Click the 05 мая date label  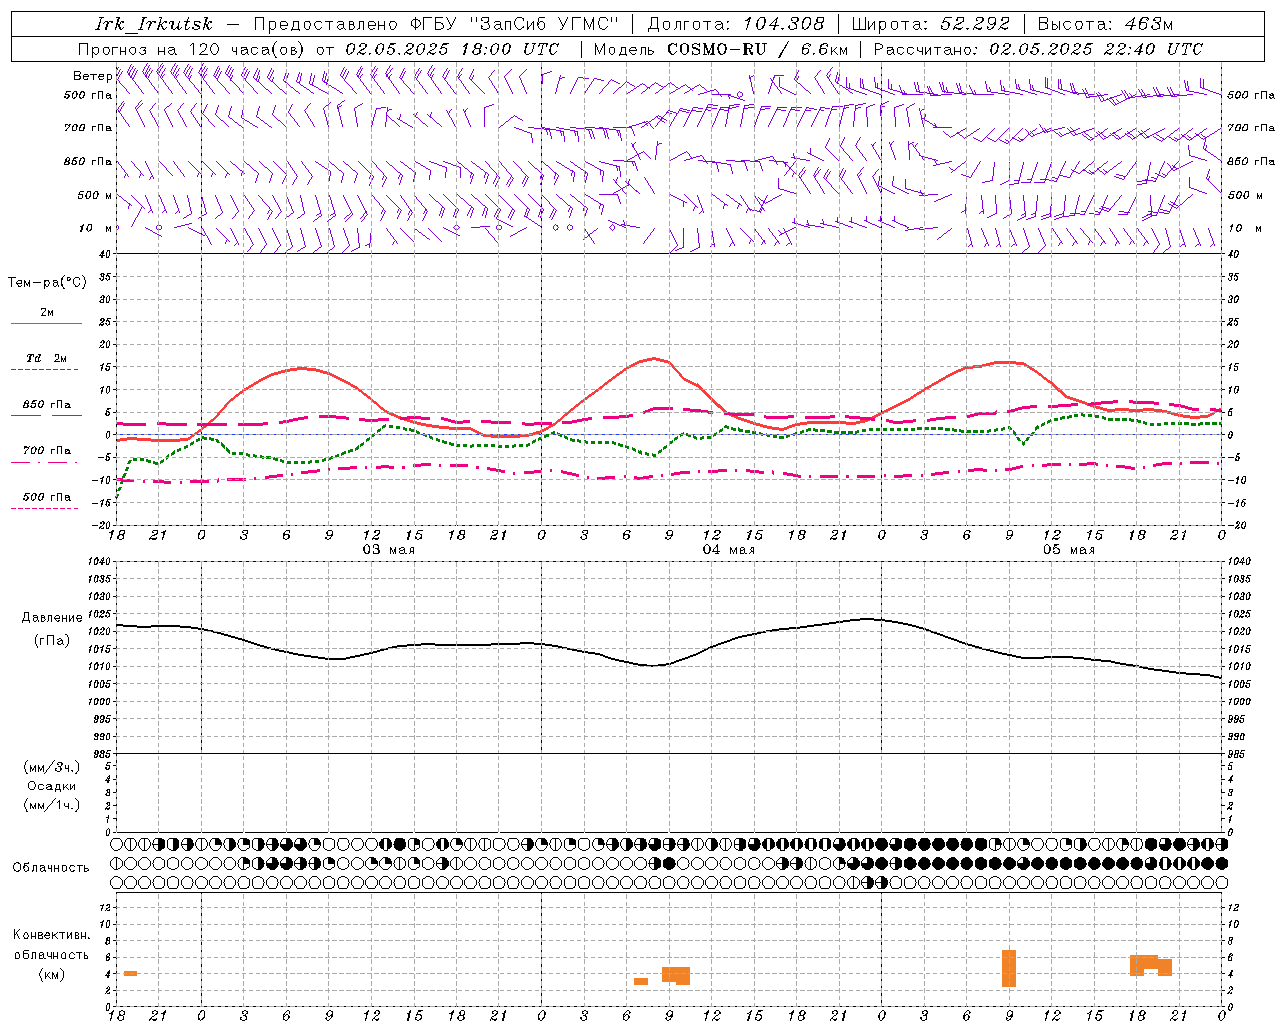point(1068,550)
